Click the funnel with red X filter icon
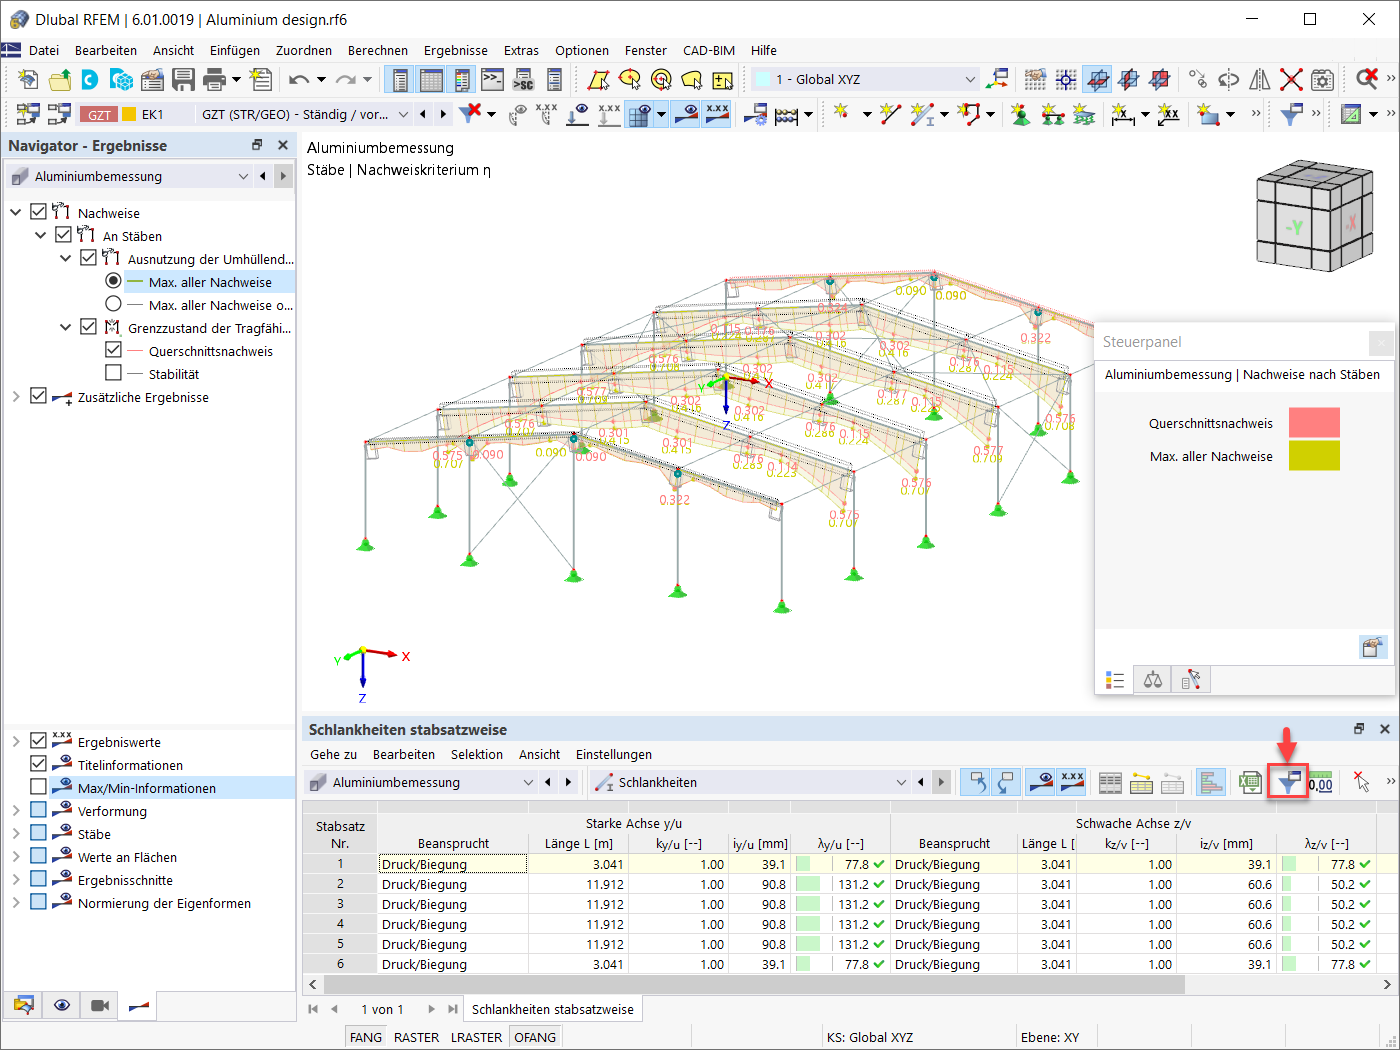The width and height of the screenshot is (1400, 1050). pyautogui.click(x=470, y=114)
